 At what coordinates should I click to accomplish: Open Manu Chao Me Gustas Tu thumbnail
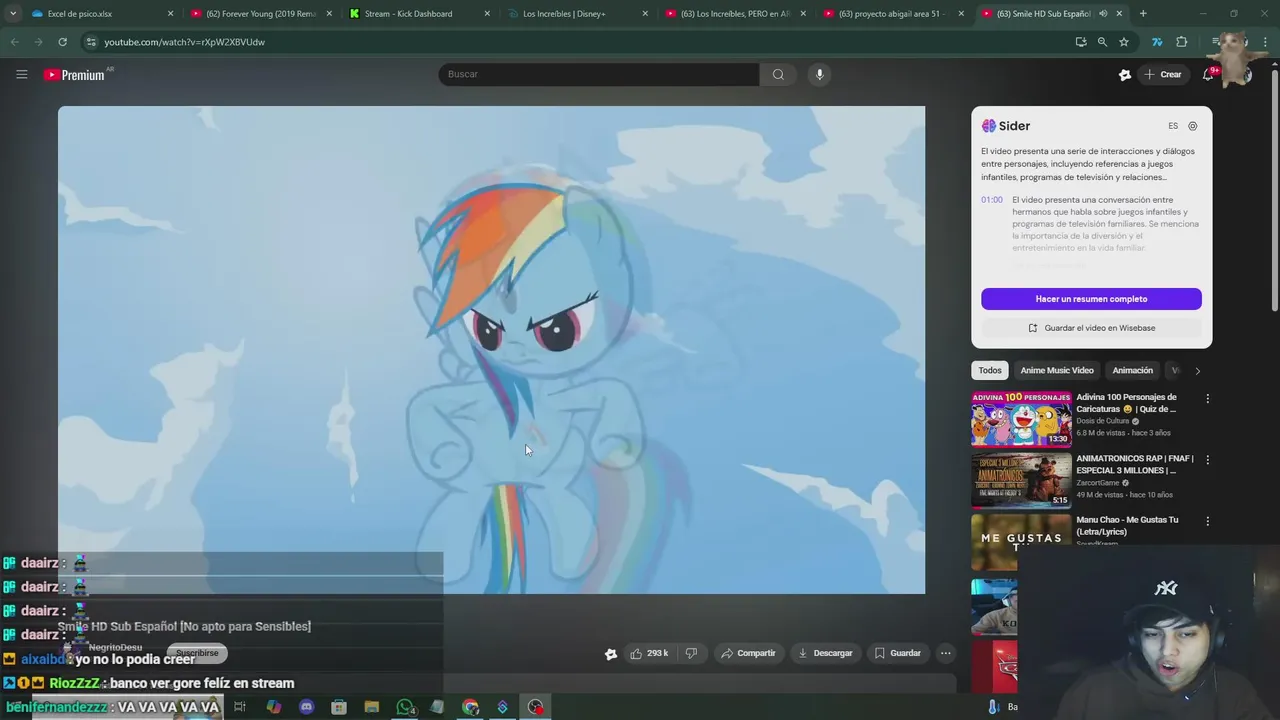(x=1021, y=541)
